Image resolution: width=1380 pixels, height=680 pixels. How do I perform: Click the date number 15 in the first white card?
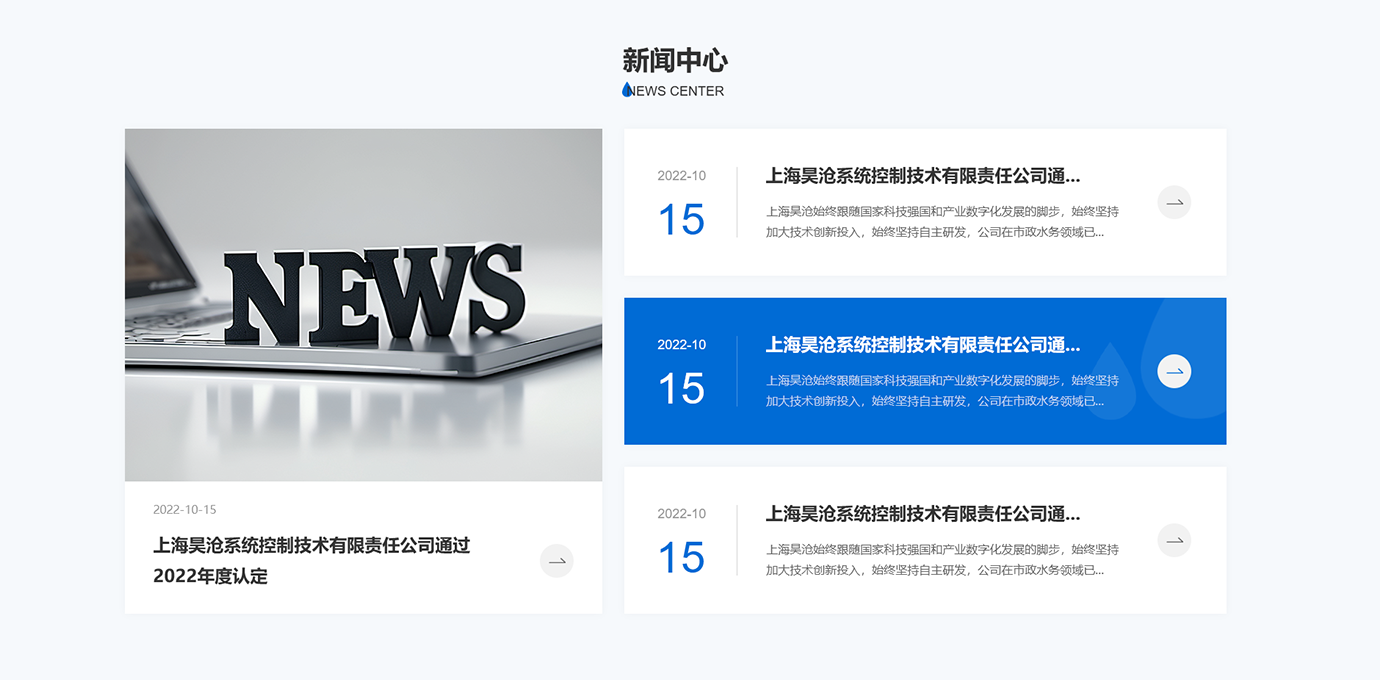(681, 219)
